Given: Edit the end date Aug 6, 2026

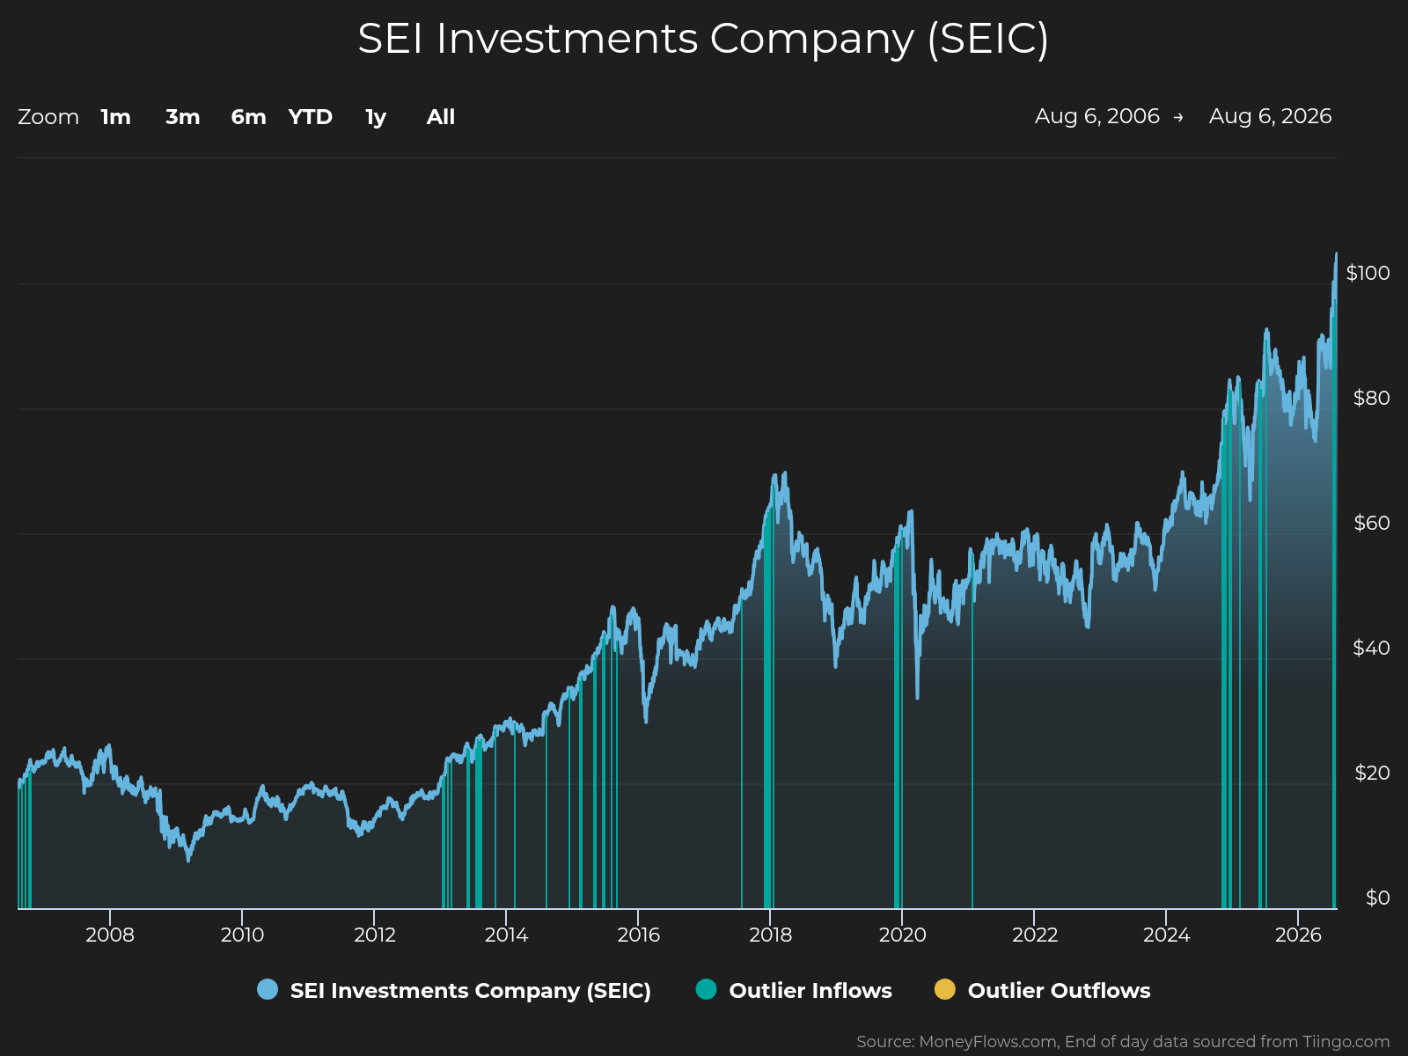Looking at the screenshot, I should 1270,116.
